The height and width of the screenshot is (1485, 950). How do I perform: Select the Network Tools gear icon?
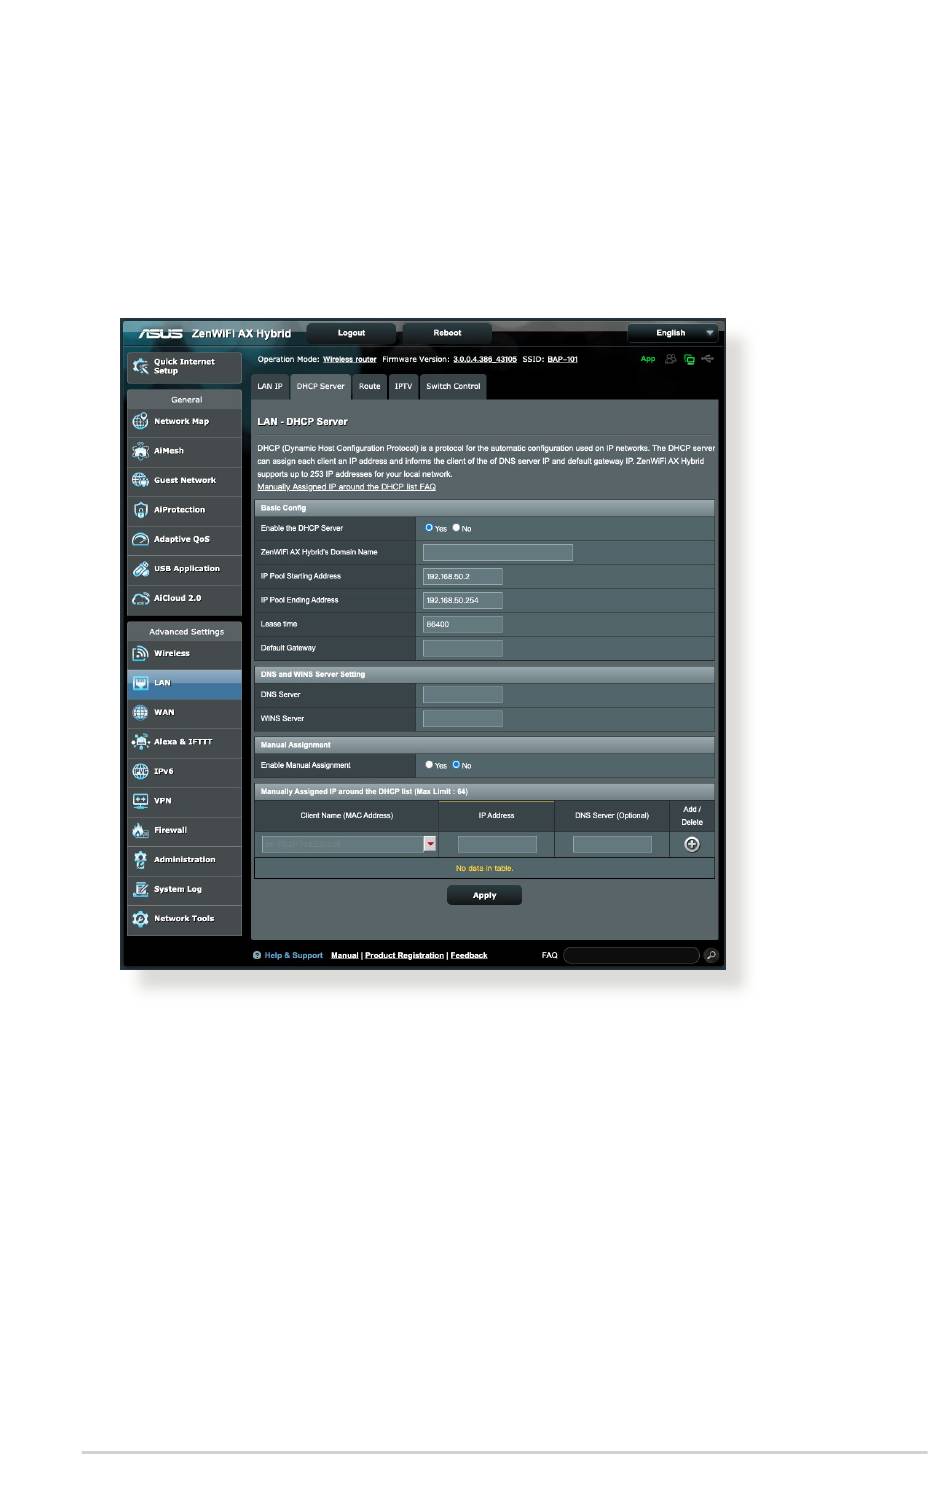tap(140, 919)
